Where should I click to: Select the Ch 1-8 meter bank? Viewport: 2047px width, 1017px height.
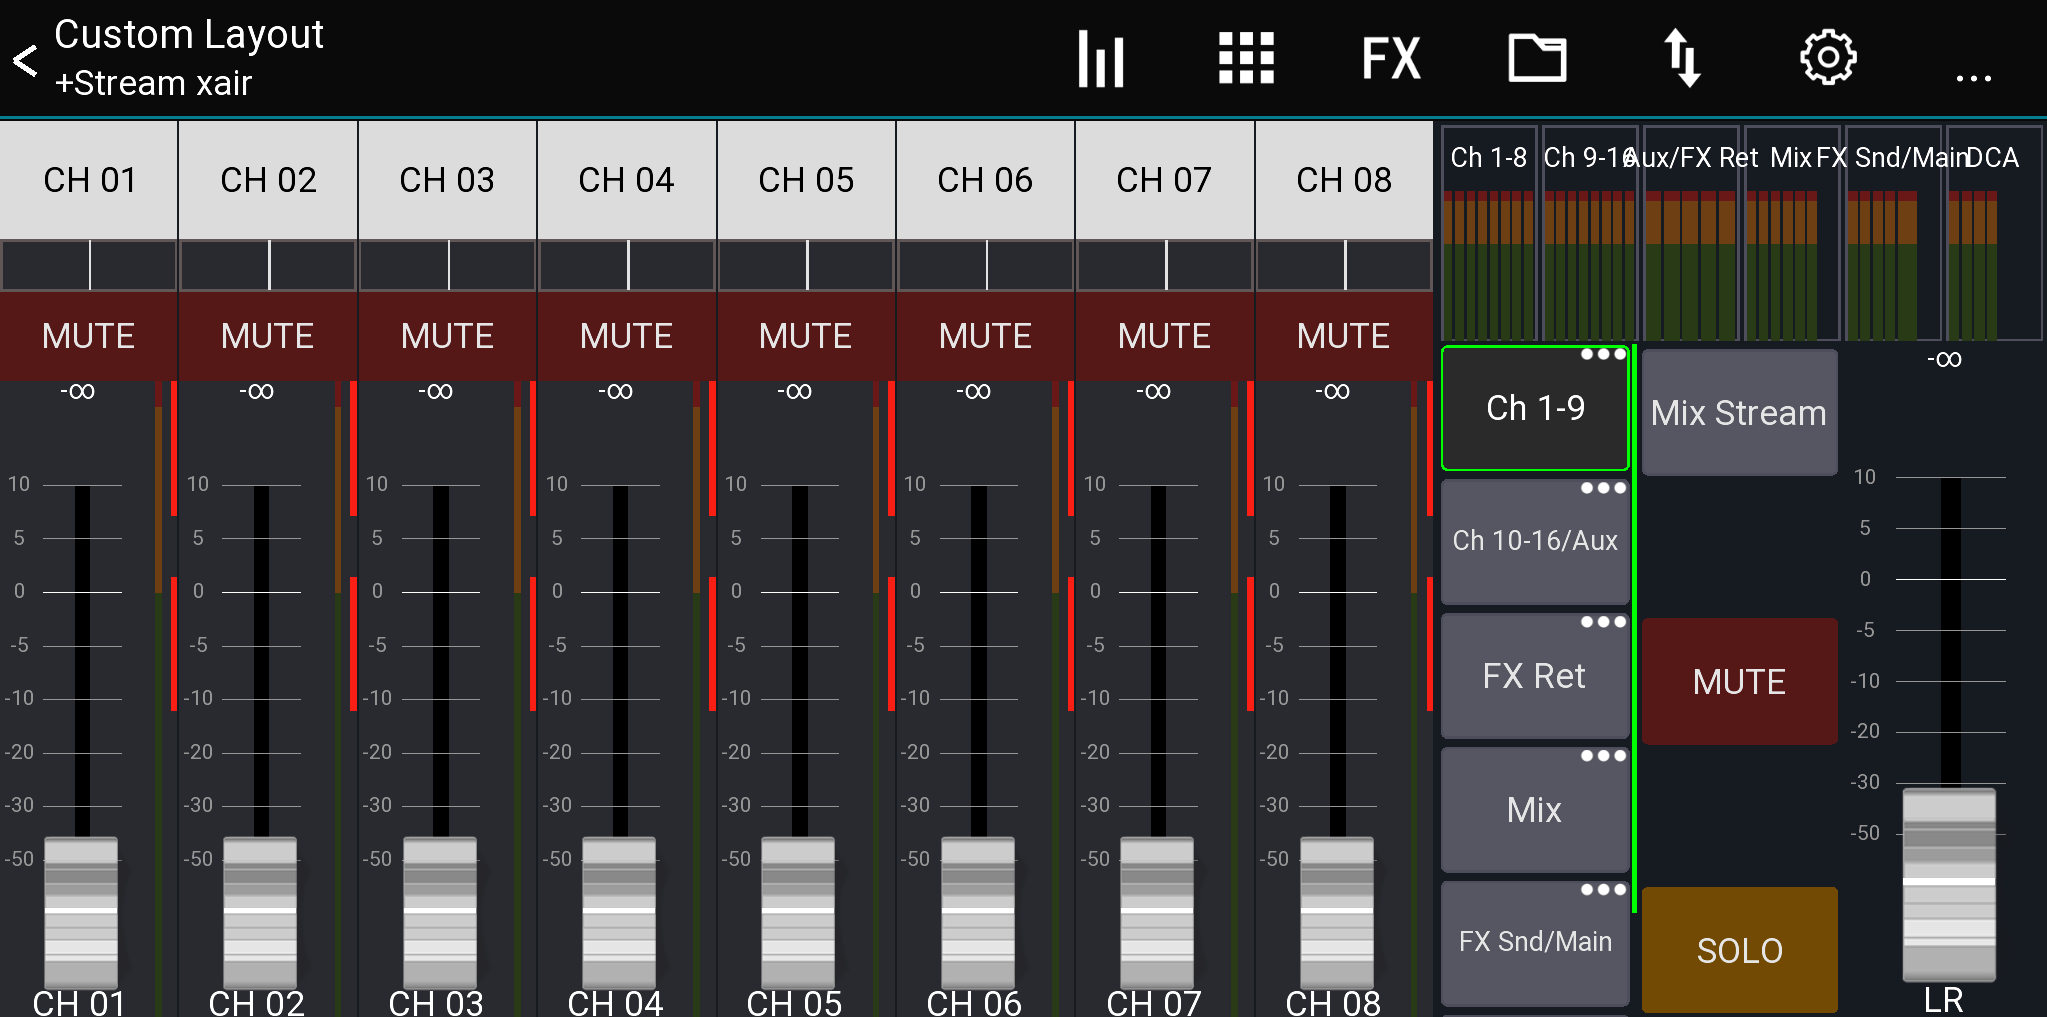1489,233
